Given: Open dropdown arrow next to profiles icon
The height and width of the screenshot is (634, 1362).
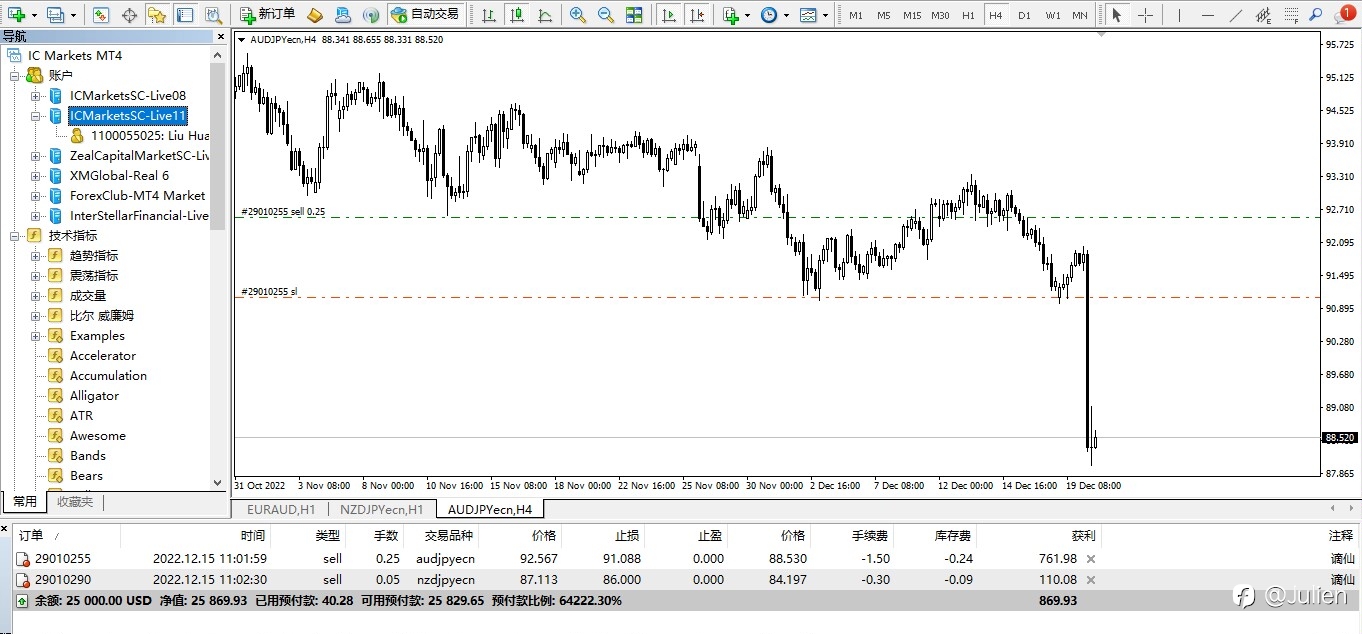Looking at the screenshot, I should click(73, 16).
